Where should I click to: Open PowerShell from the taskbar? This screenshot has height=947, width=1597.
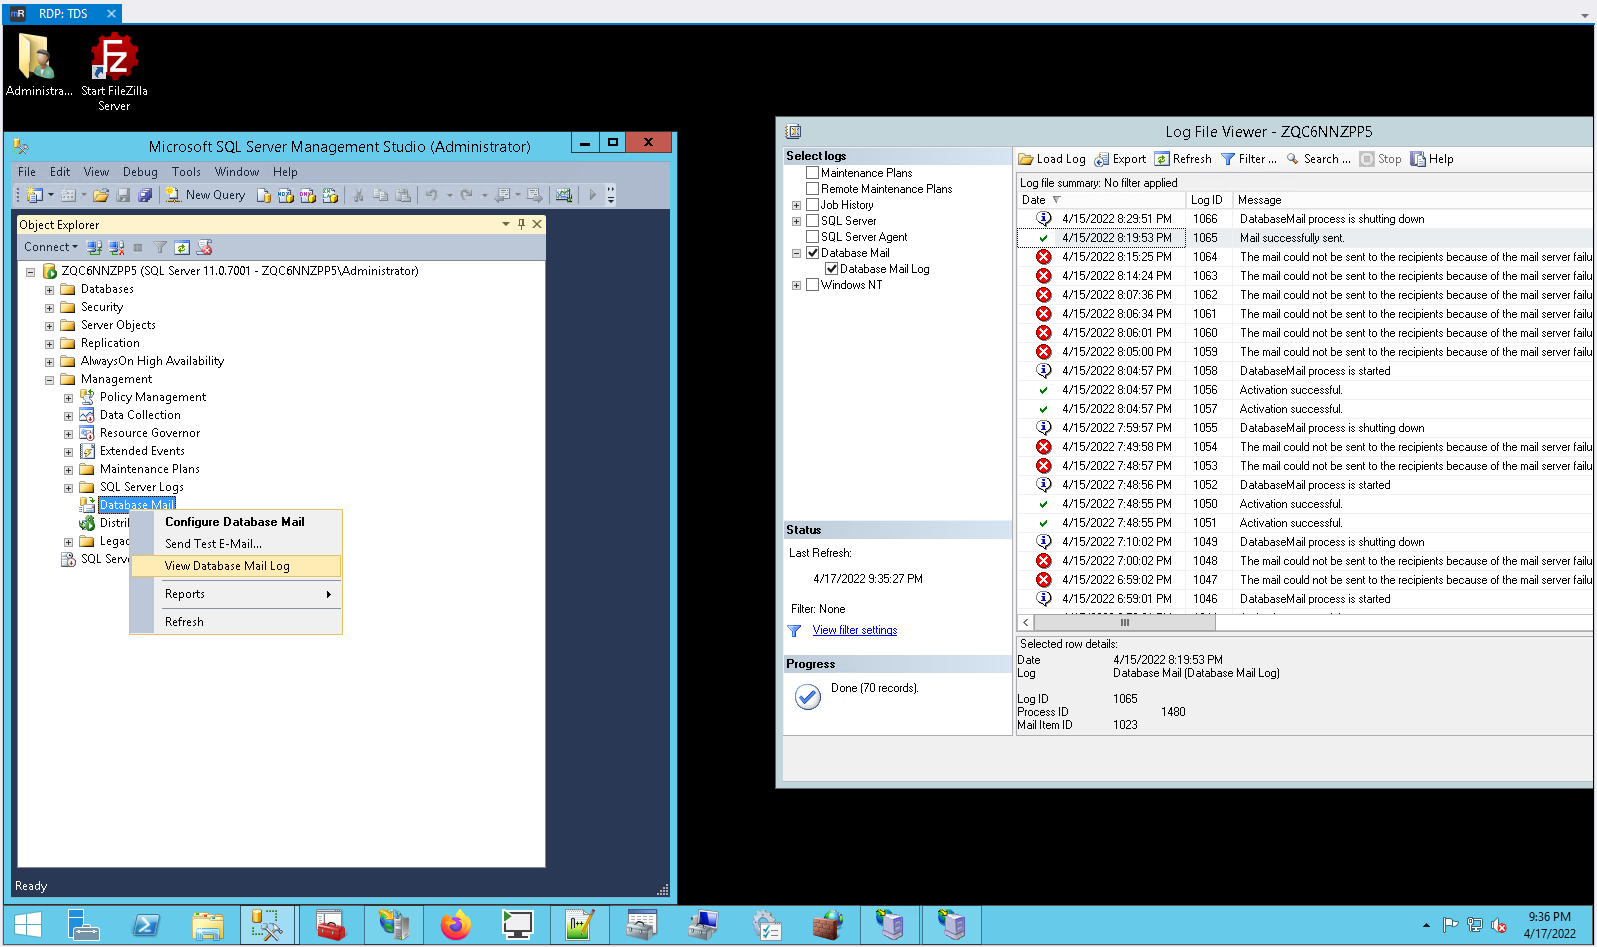point(146,926)
